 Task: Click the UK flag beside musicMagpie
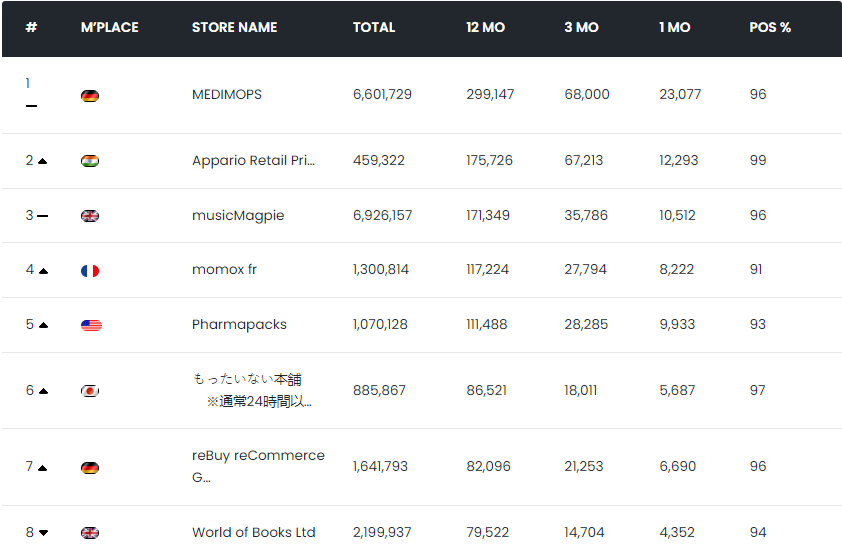pos(90,216)
